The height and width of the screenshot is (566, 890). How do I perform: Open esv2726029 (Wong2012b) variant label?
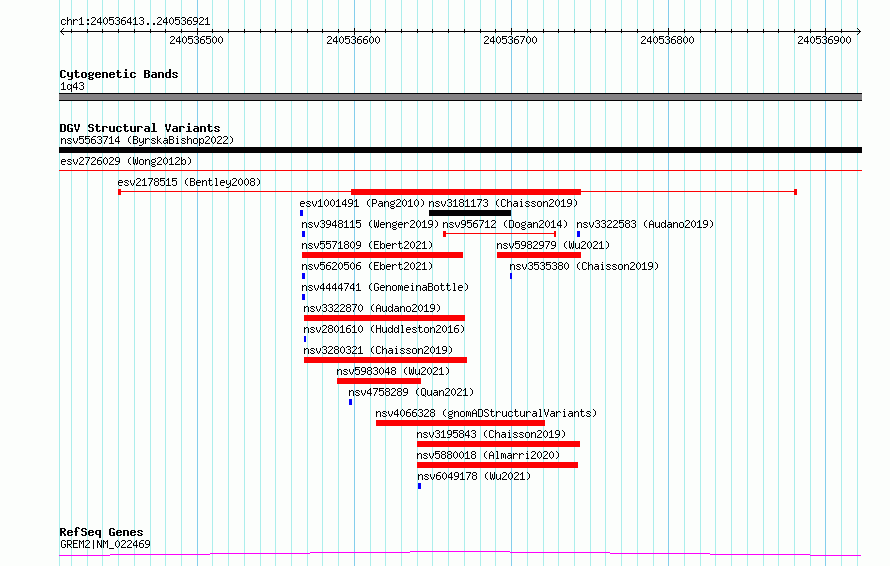pos(126,161)
